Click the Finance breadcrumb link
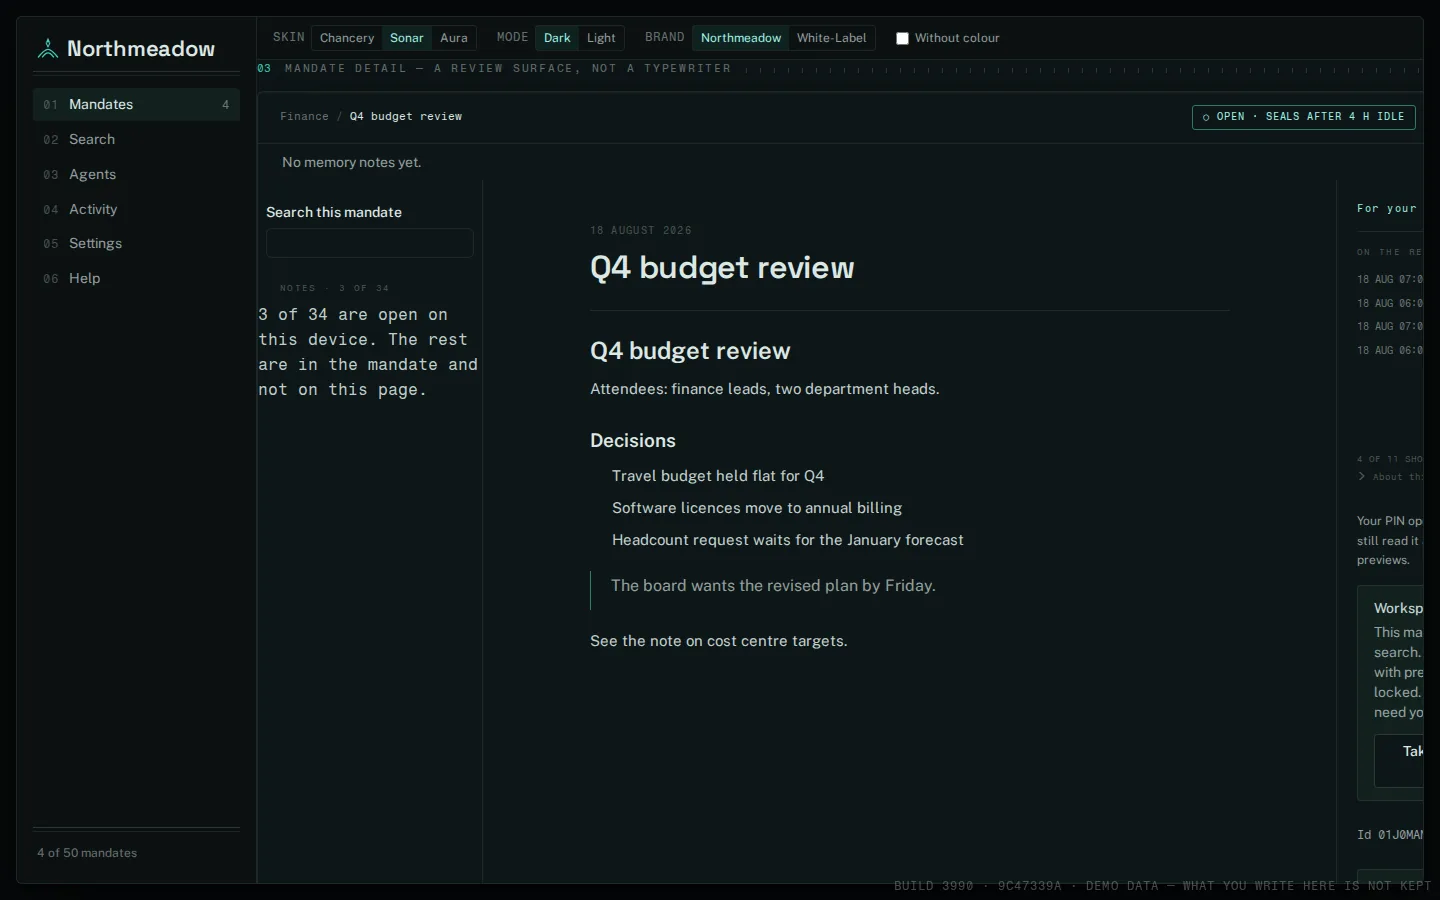This screenshot has width=1440, height=900. [x=304, y=117]
